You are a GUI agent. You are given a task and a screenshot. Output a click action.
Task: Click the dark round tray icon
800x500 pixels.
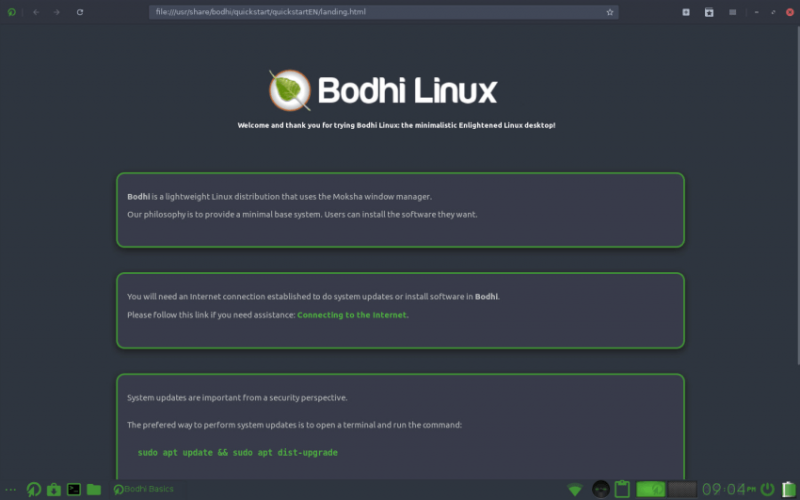coord(601,489)
